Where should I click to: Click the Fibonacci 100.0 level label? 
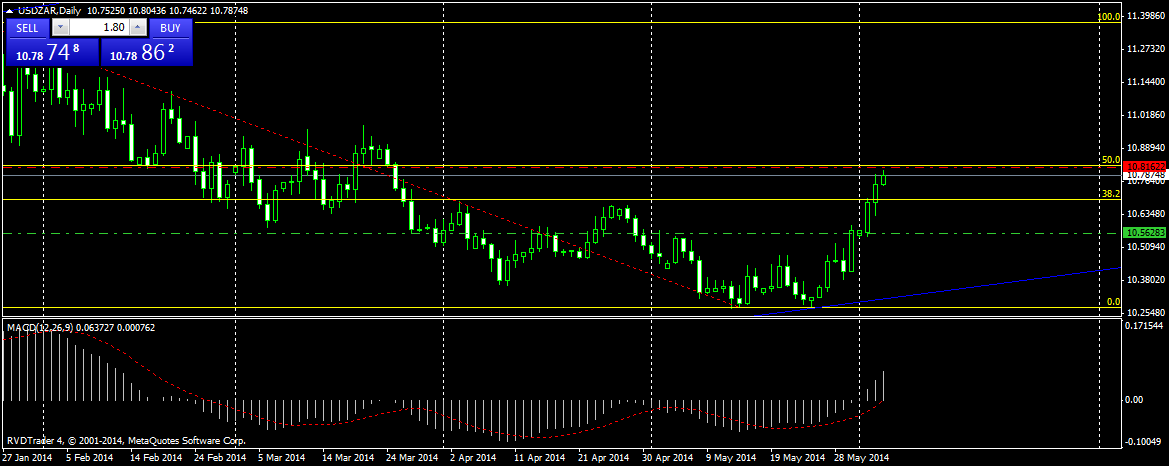[x=1110, y=16]
